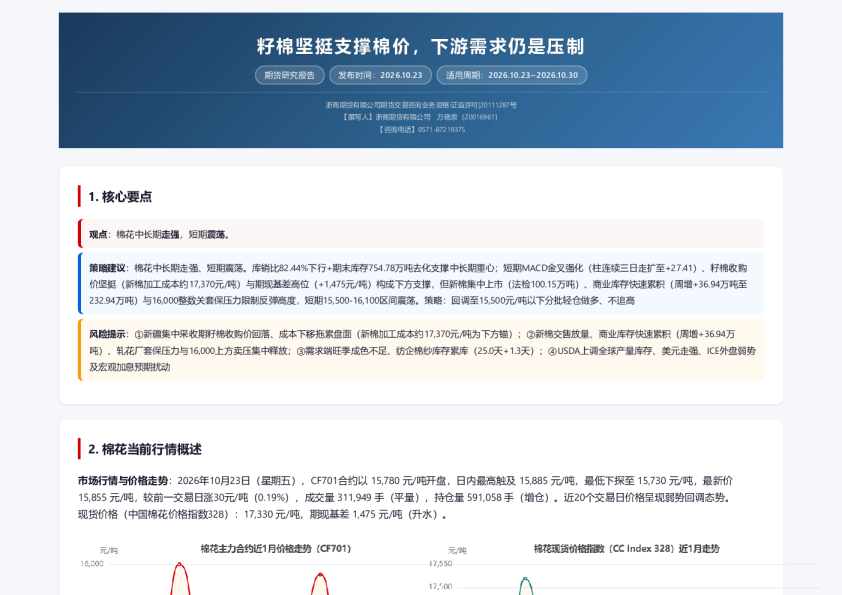
Task: Select the 期货研究报告 pill badge
Action: click(289, 75)
